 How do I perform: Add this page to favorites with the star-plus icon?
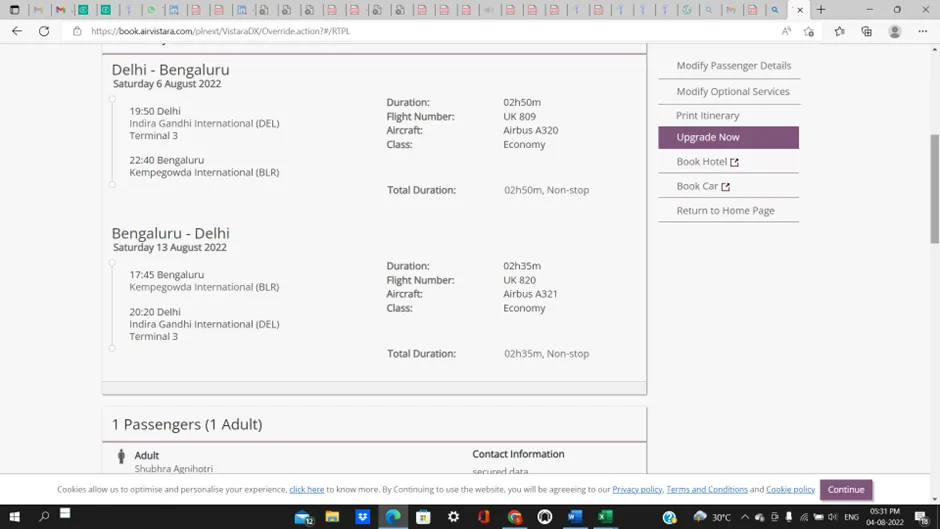[x=809, y=31]
